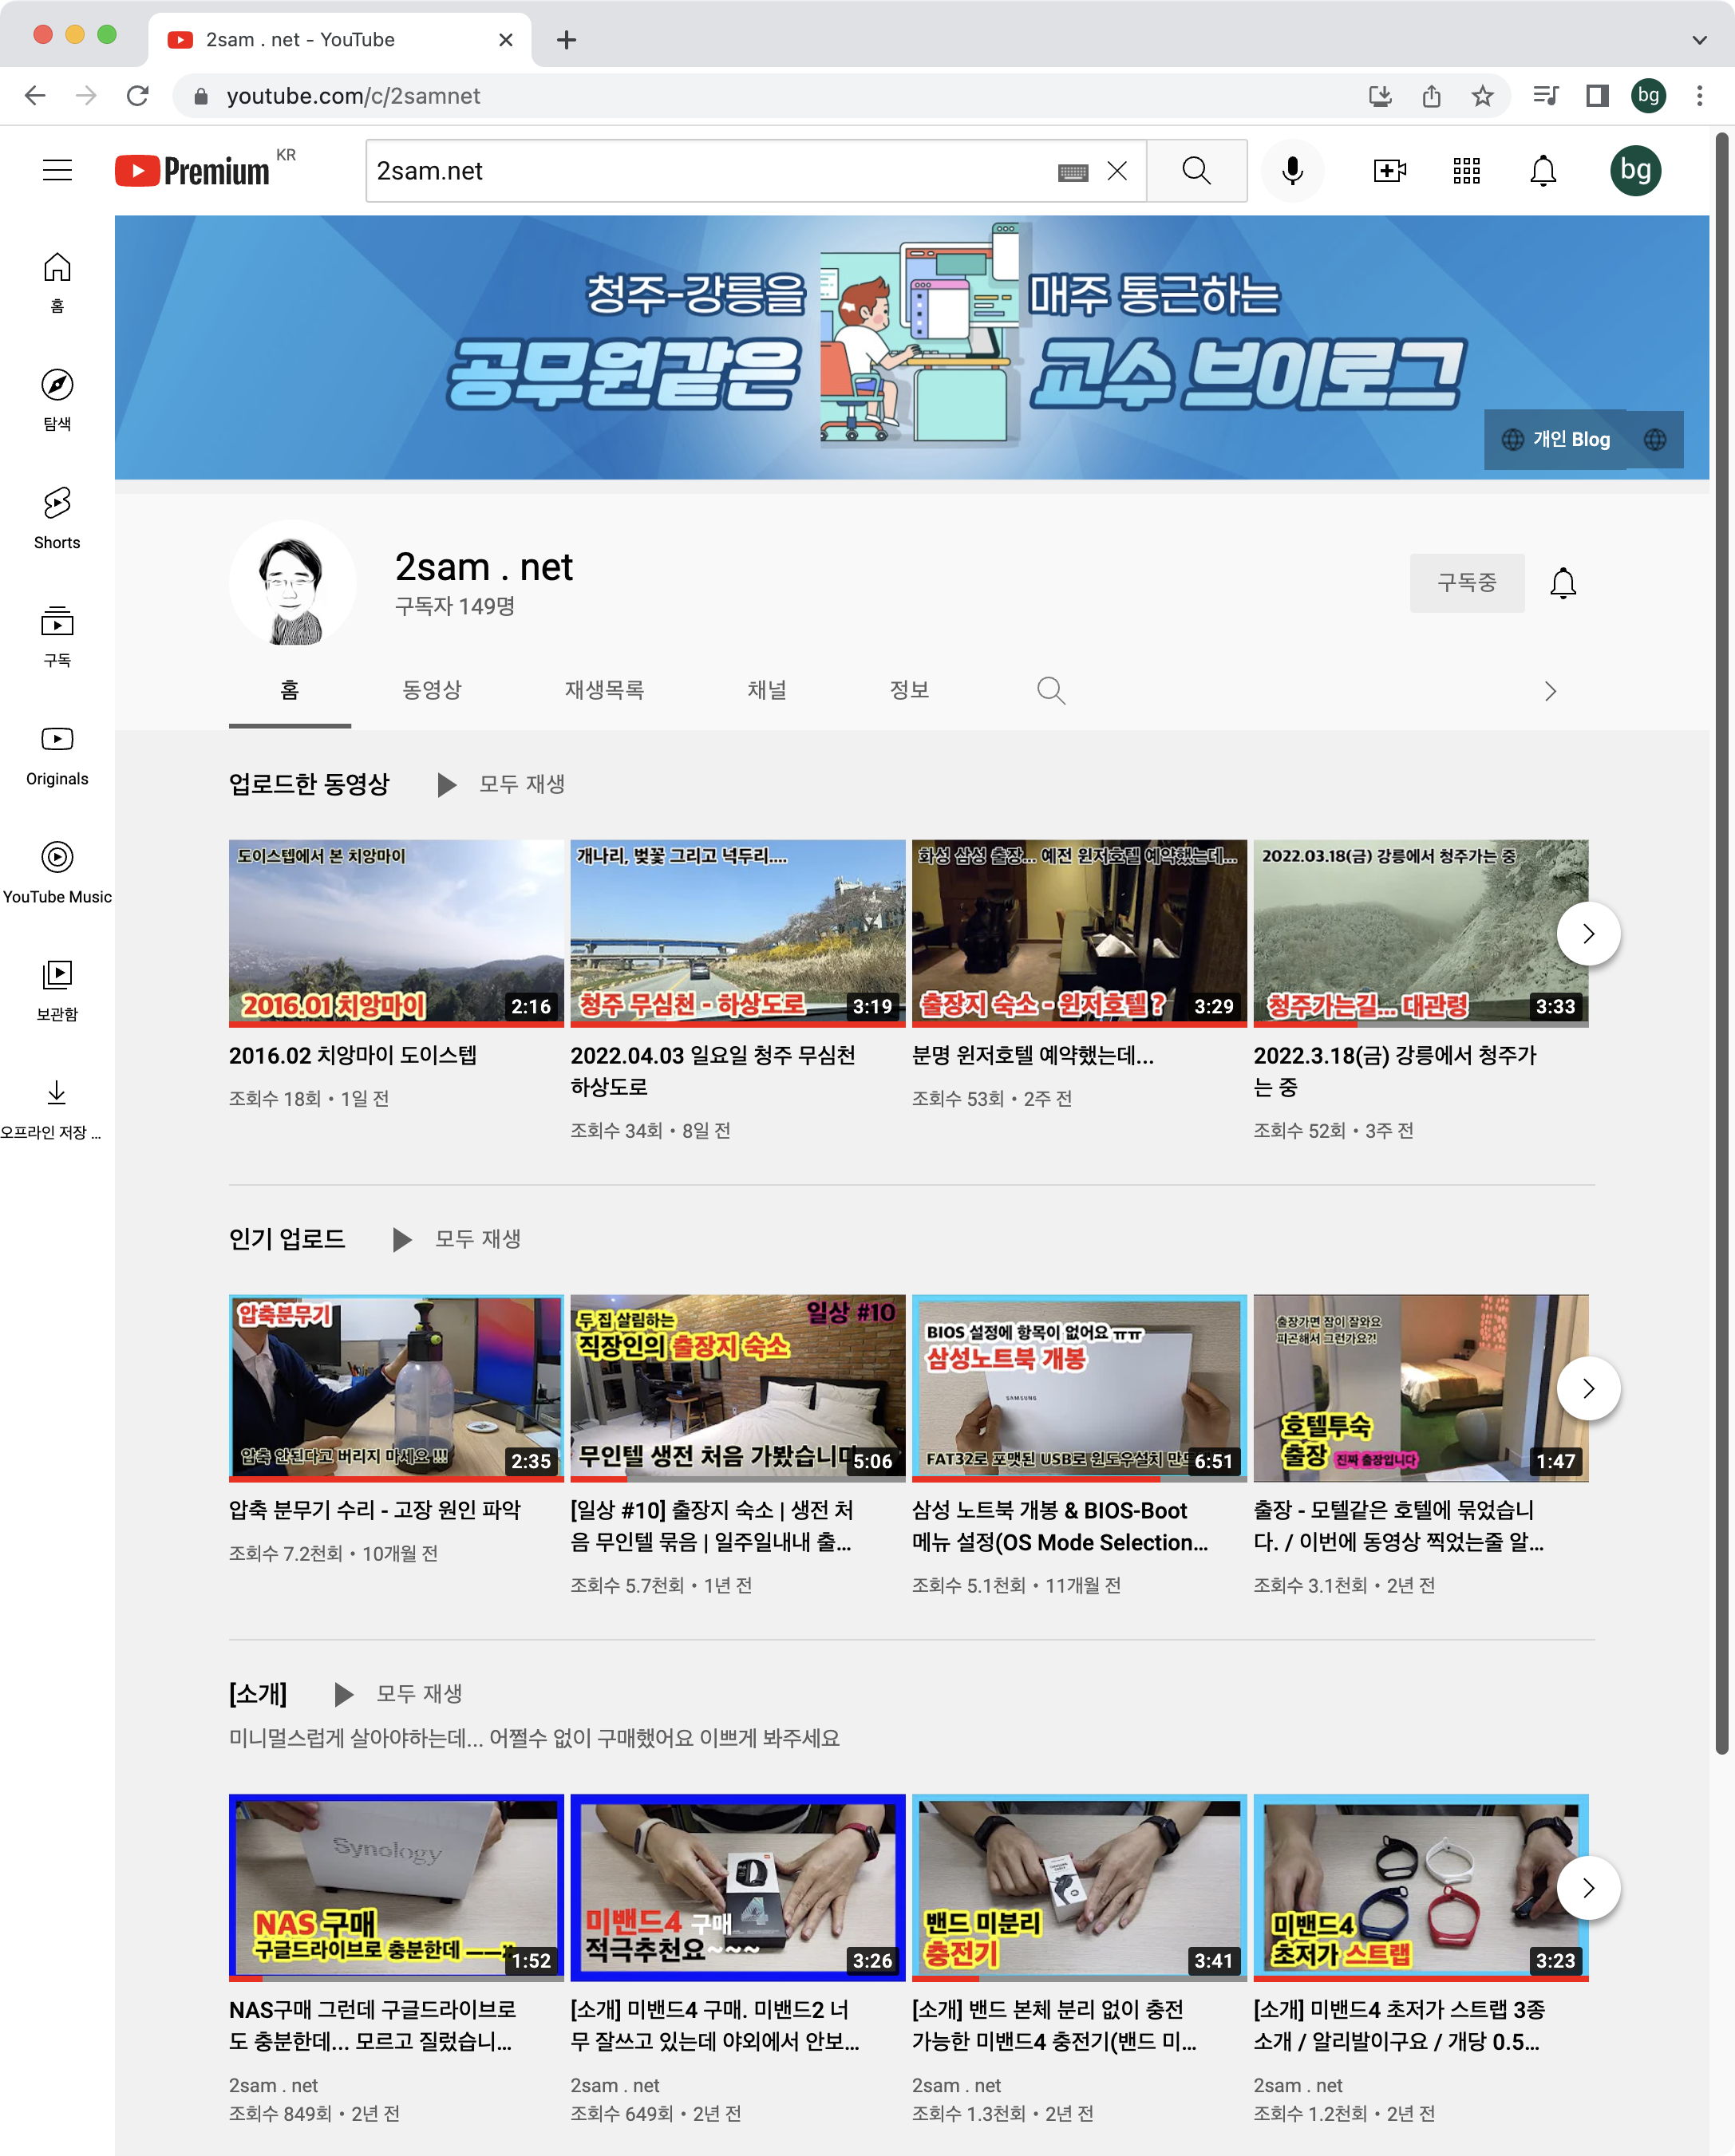Click 모두 재생 beside 인기 업로드
The image size is (1735, 2156).
(x=458, y=1239)
